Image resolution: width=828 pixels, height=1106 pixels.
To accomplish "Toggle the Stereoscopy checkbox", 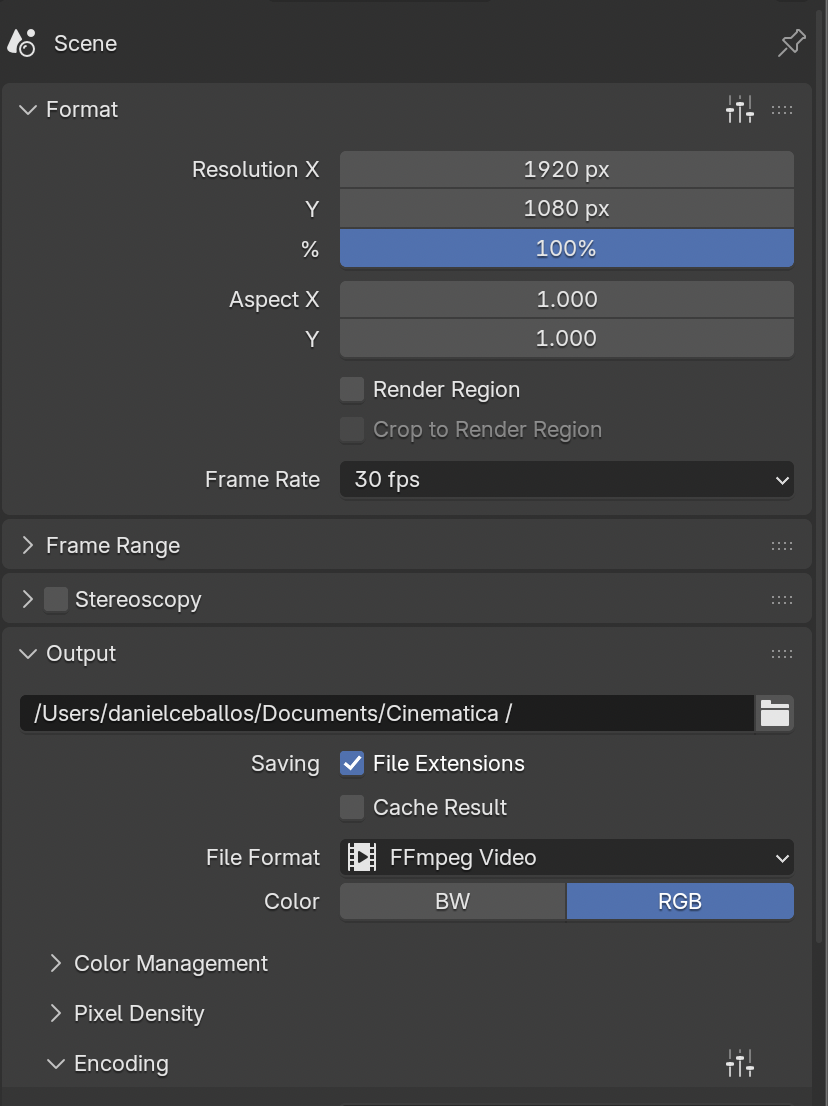I will point(56,600).
